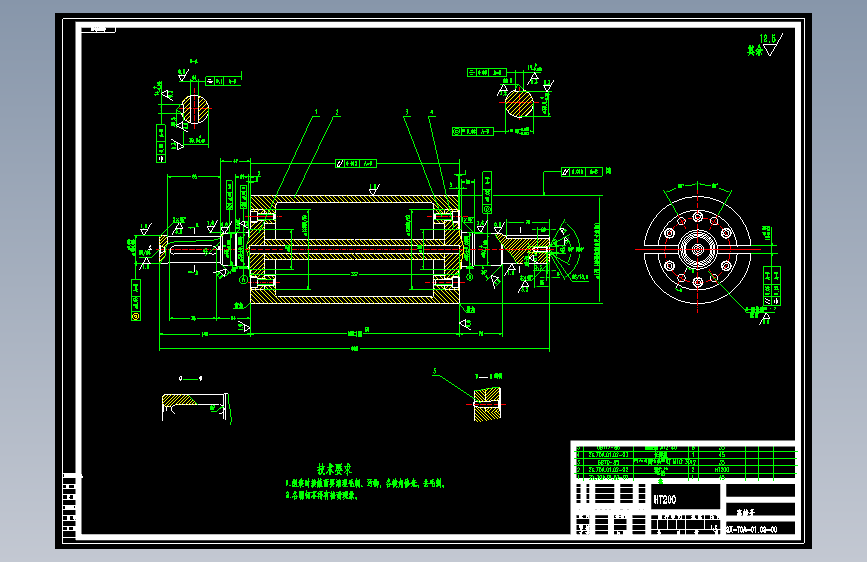
Task: Click the HT200 material label in title block
Action: [665, 499]
